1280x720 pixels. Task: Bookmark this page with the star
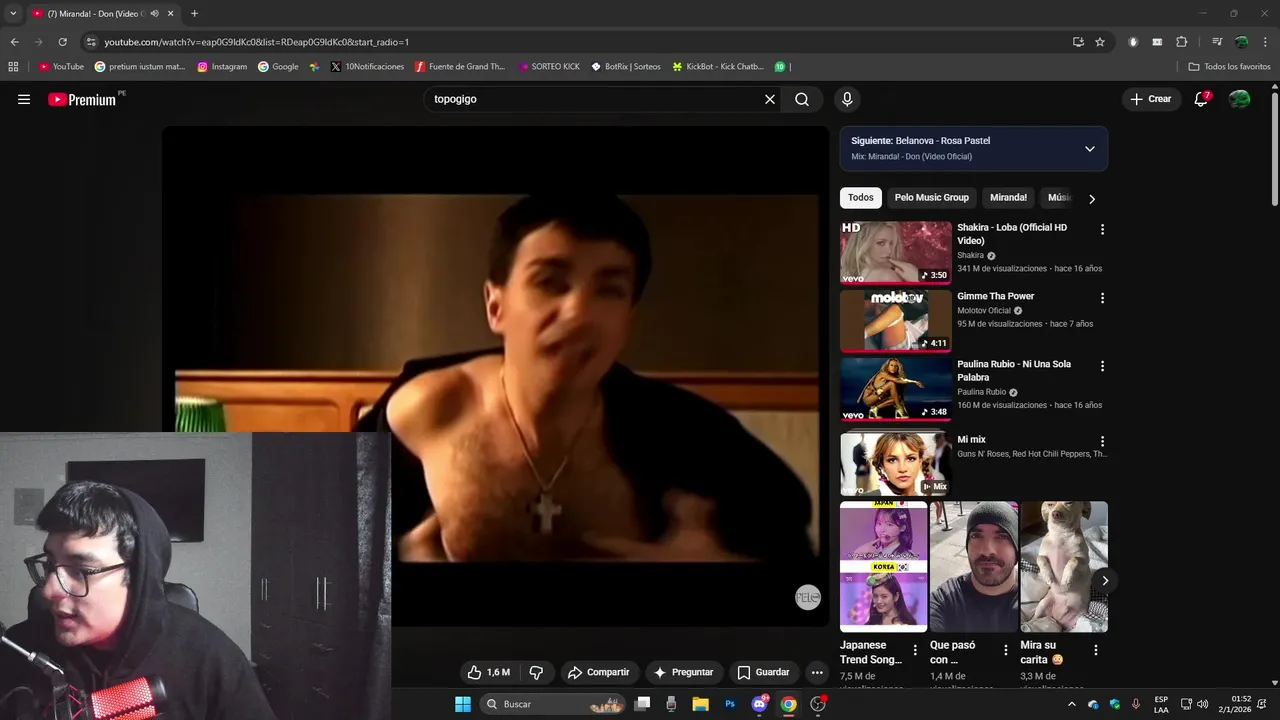(x=1100, y=42)
